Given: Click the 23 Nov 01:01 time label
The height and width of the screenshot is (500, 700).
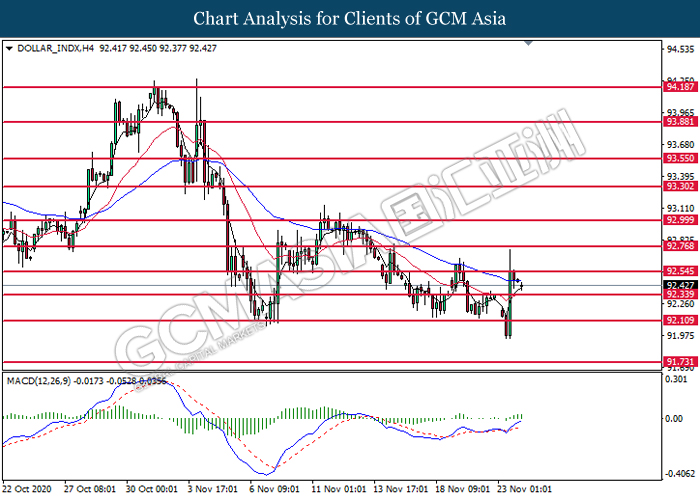Looking at the screenshot, I should pyautogui.click(x=525, y=489).
